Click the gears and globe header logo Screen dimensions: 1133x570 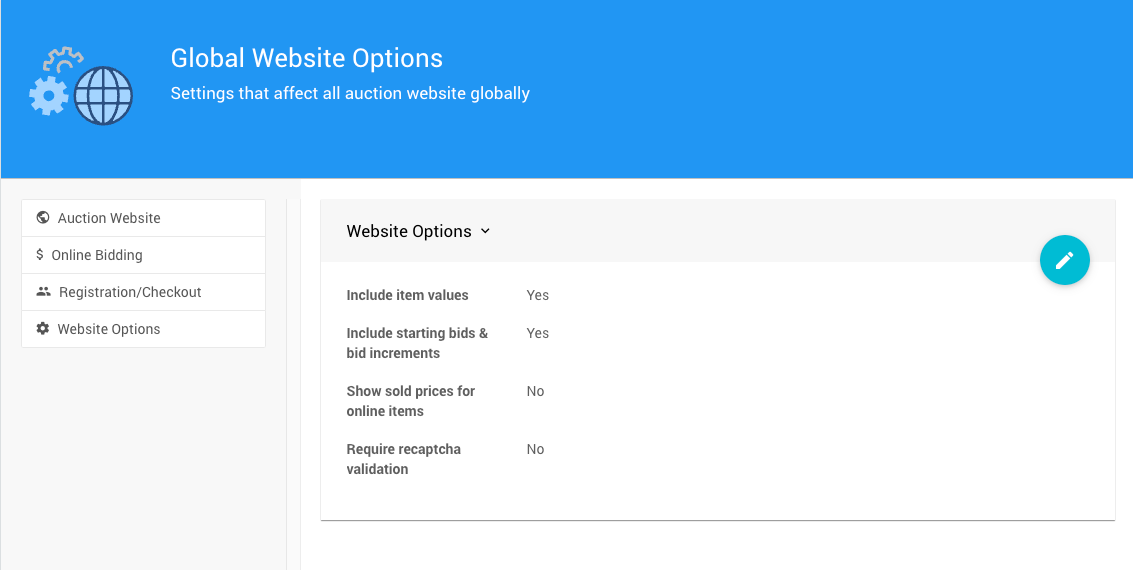coord(80,86)
